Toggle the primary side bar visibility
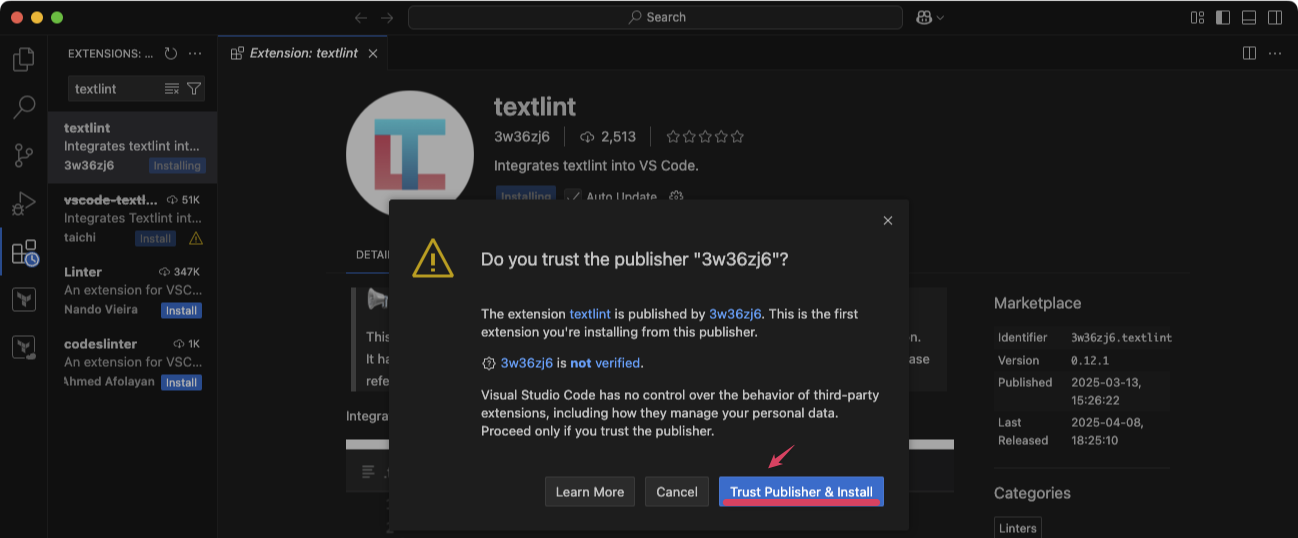Image resolution: width=1298 pixels, height=538 pixels. (x=1223, y=18)
